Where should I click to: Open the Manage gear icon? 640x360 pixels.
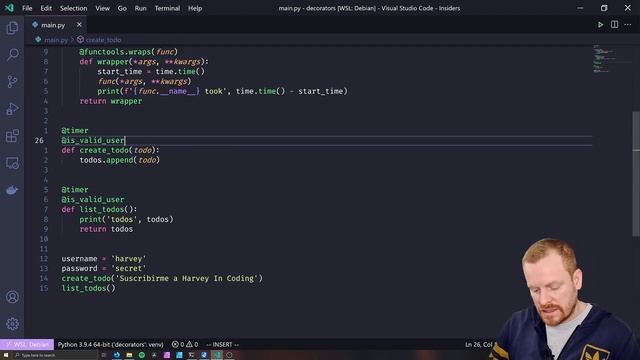pyautogui.click(x=12, y=324)
